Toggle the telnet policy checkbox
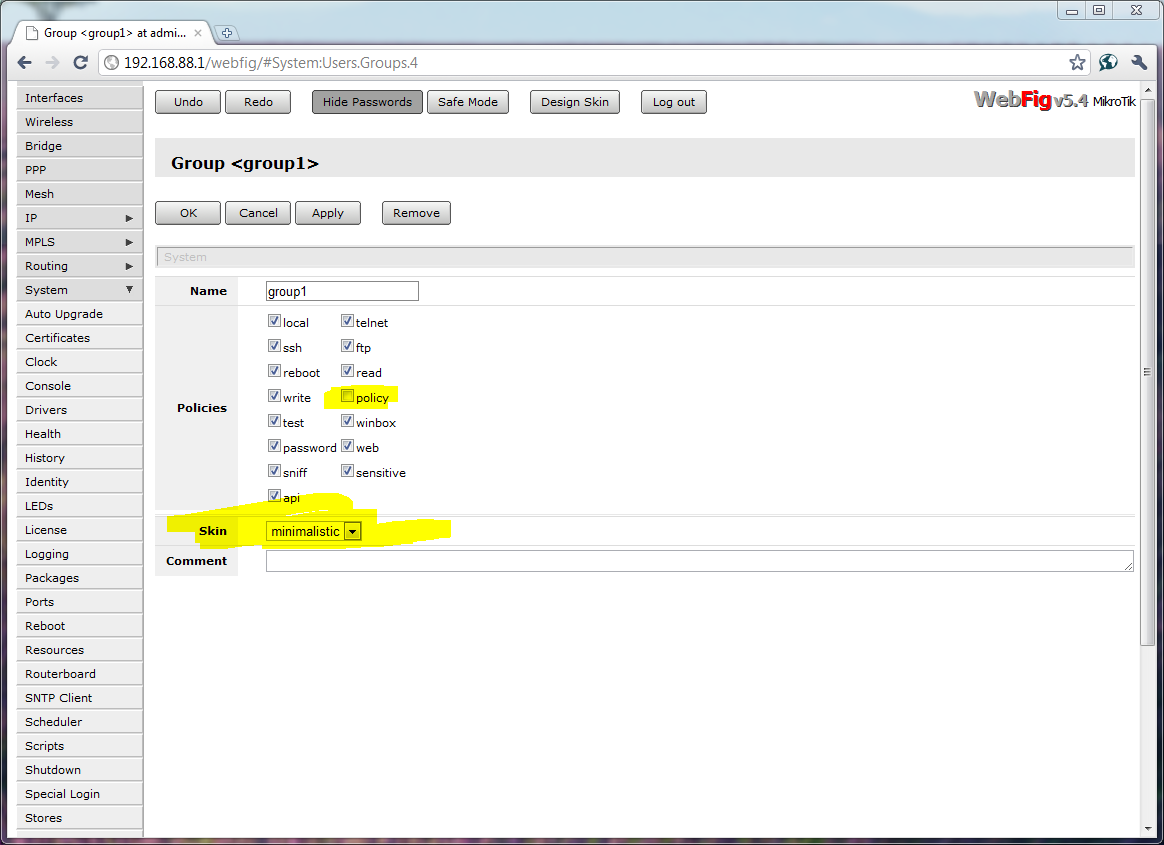The image size is (1164, 845). click(347, 321)
